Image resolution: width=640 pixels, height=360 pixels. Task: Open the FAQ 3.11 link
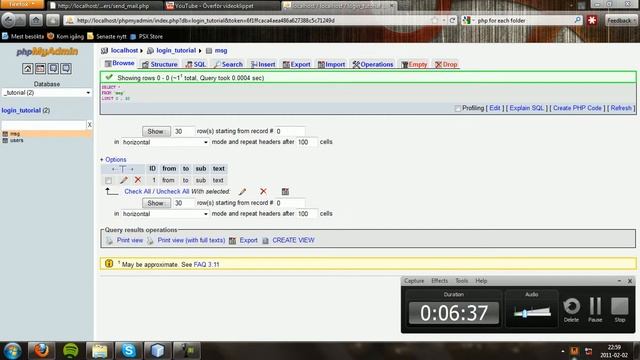(x=206, y=264)
